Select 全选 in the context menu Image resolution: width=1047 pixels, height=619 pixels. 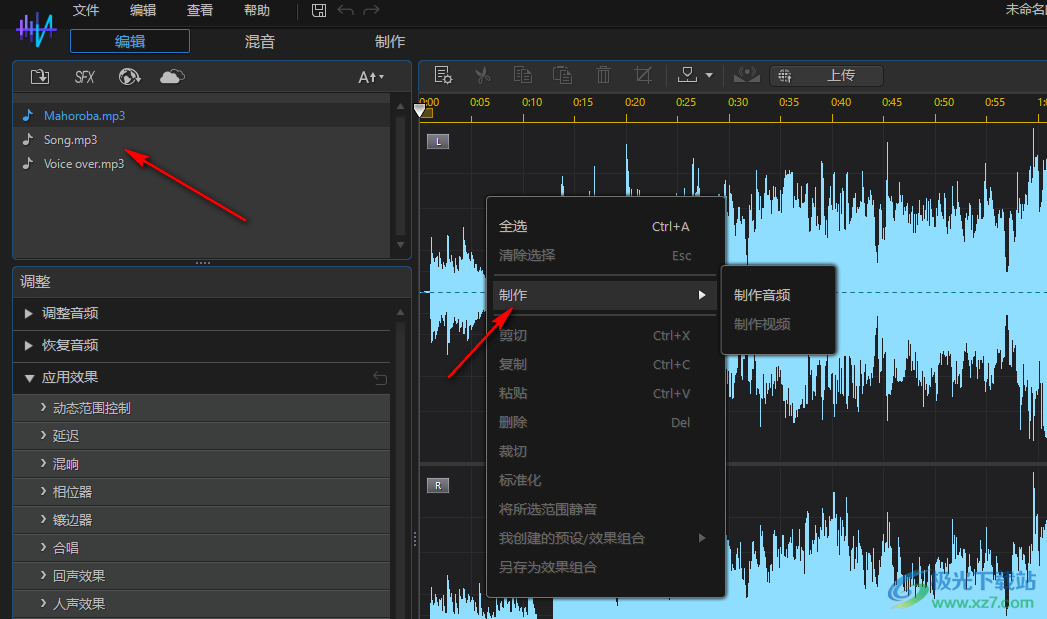tap(513, 226)
